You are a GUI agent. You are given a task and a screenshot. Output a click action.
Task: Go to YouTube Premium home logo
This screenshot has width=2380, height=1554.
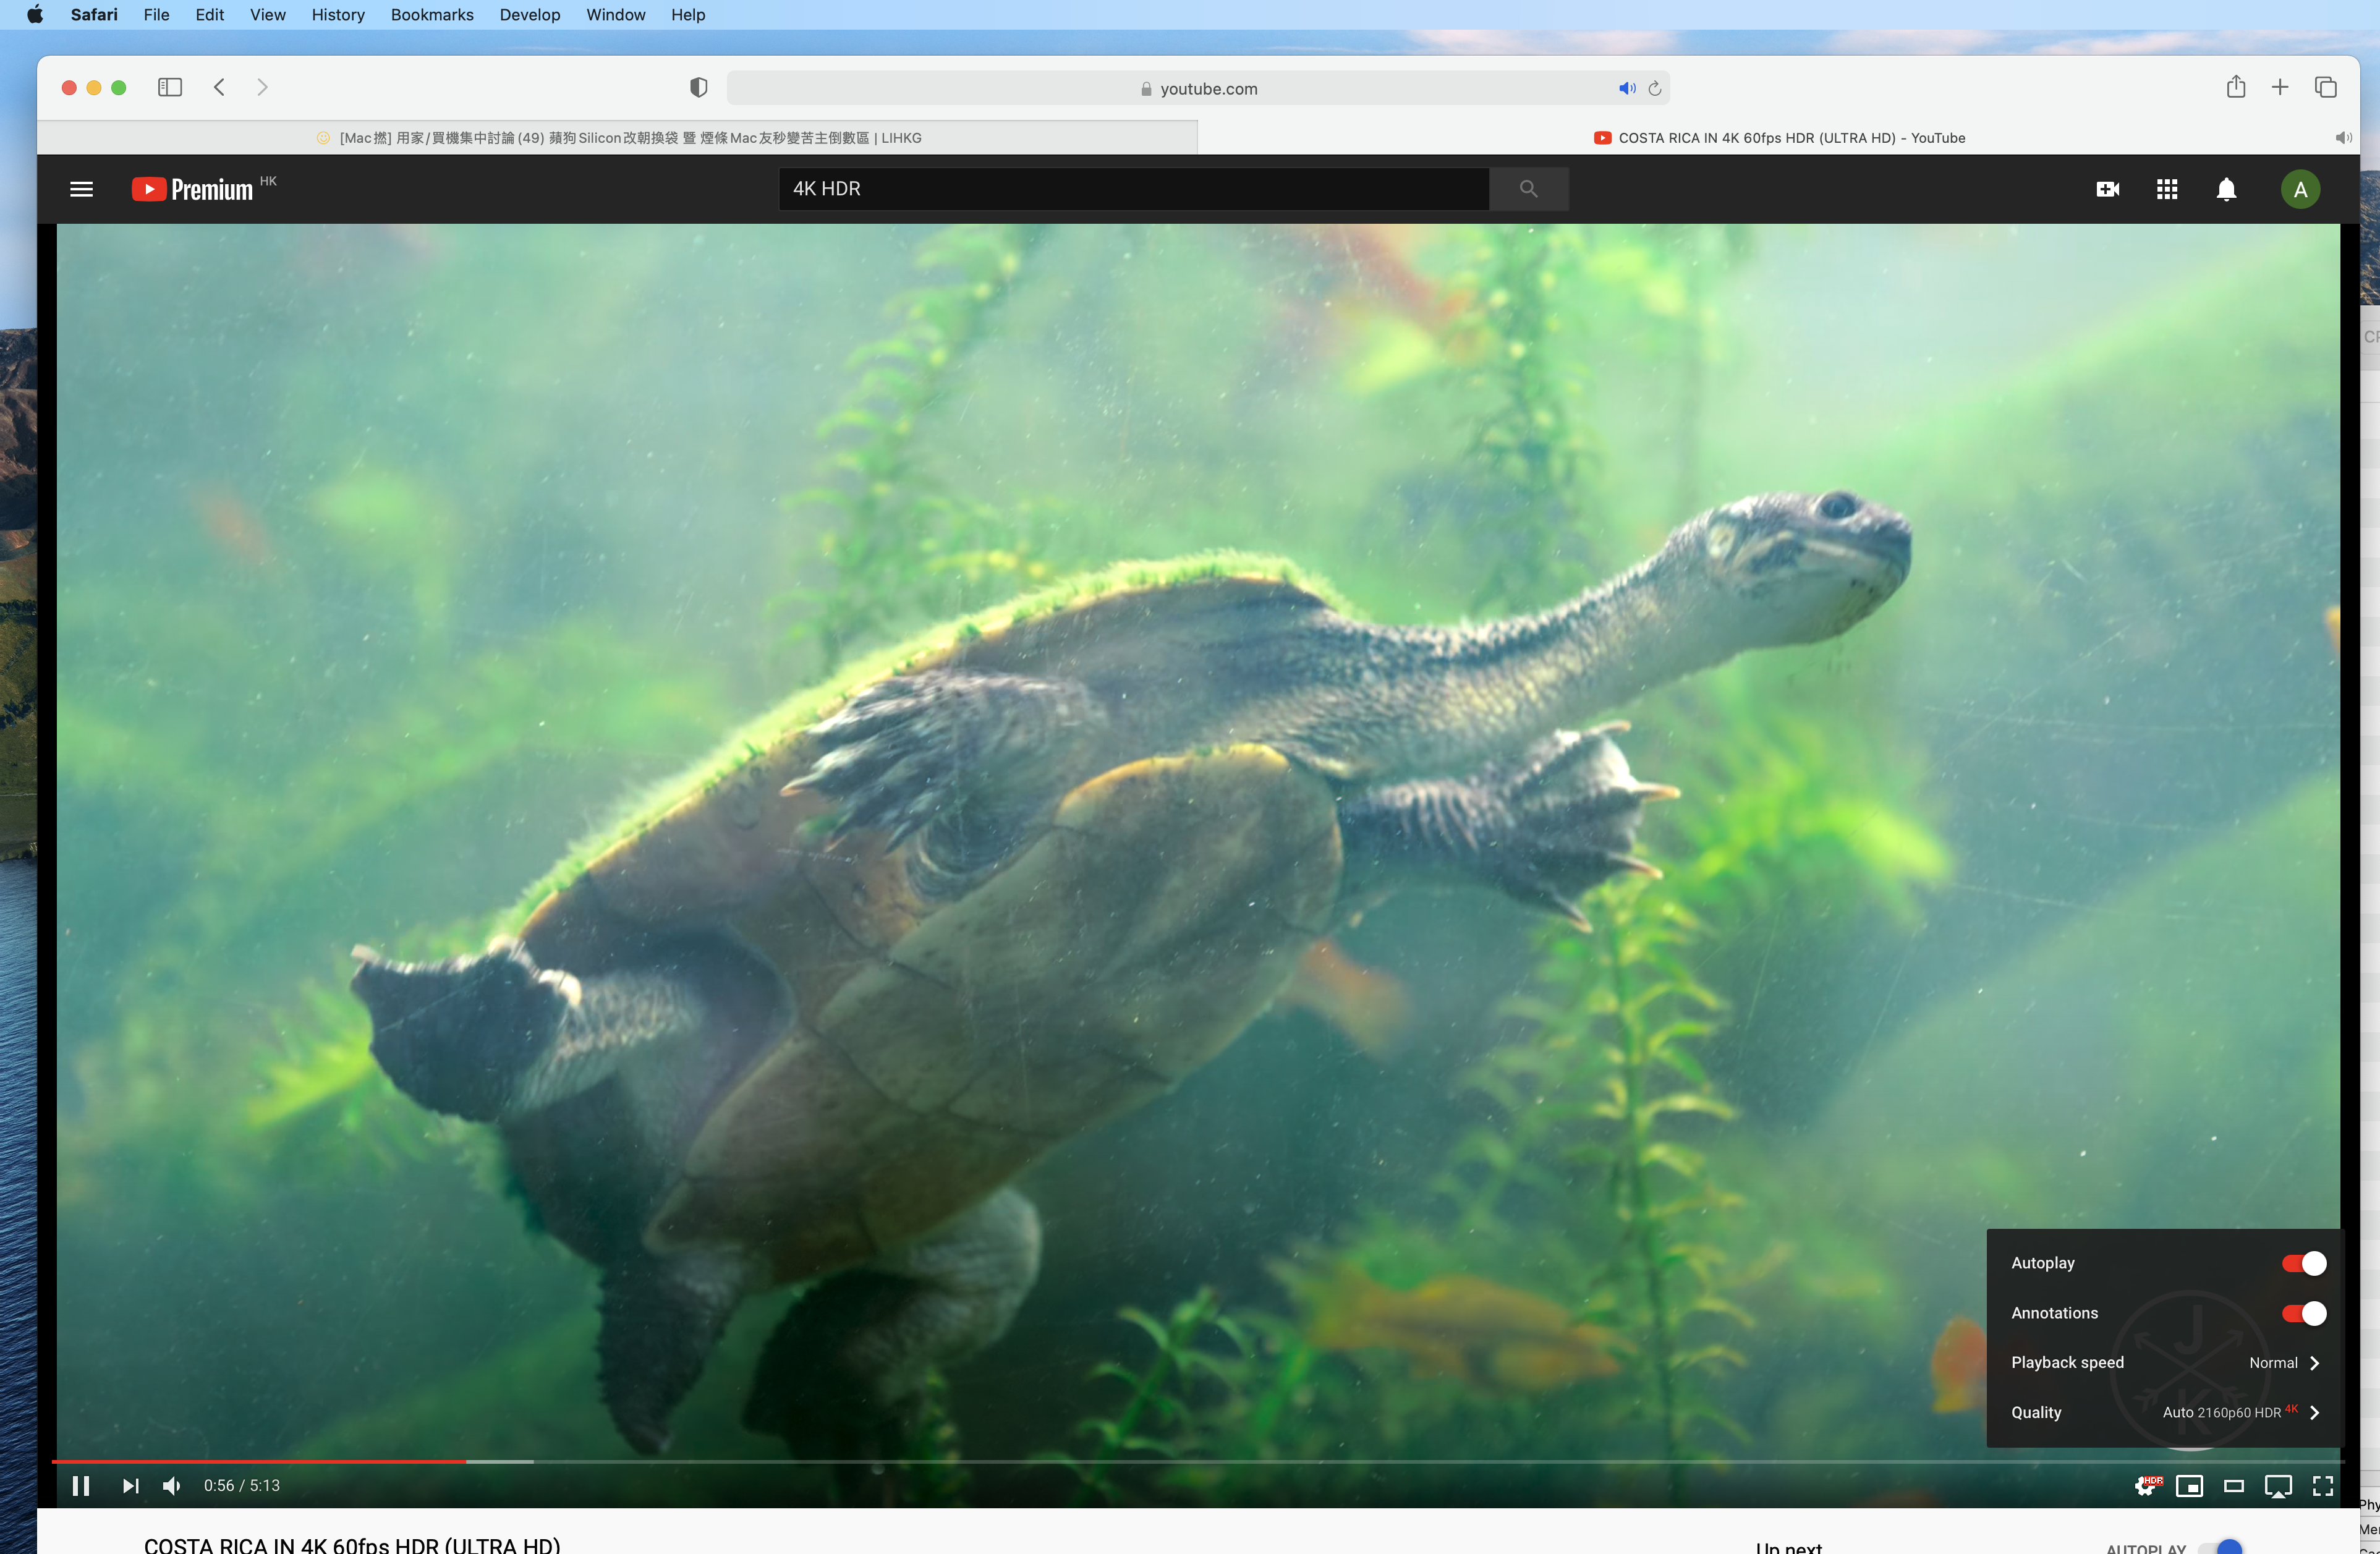(192, 189)
